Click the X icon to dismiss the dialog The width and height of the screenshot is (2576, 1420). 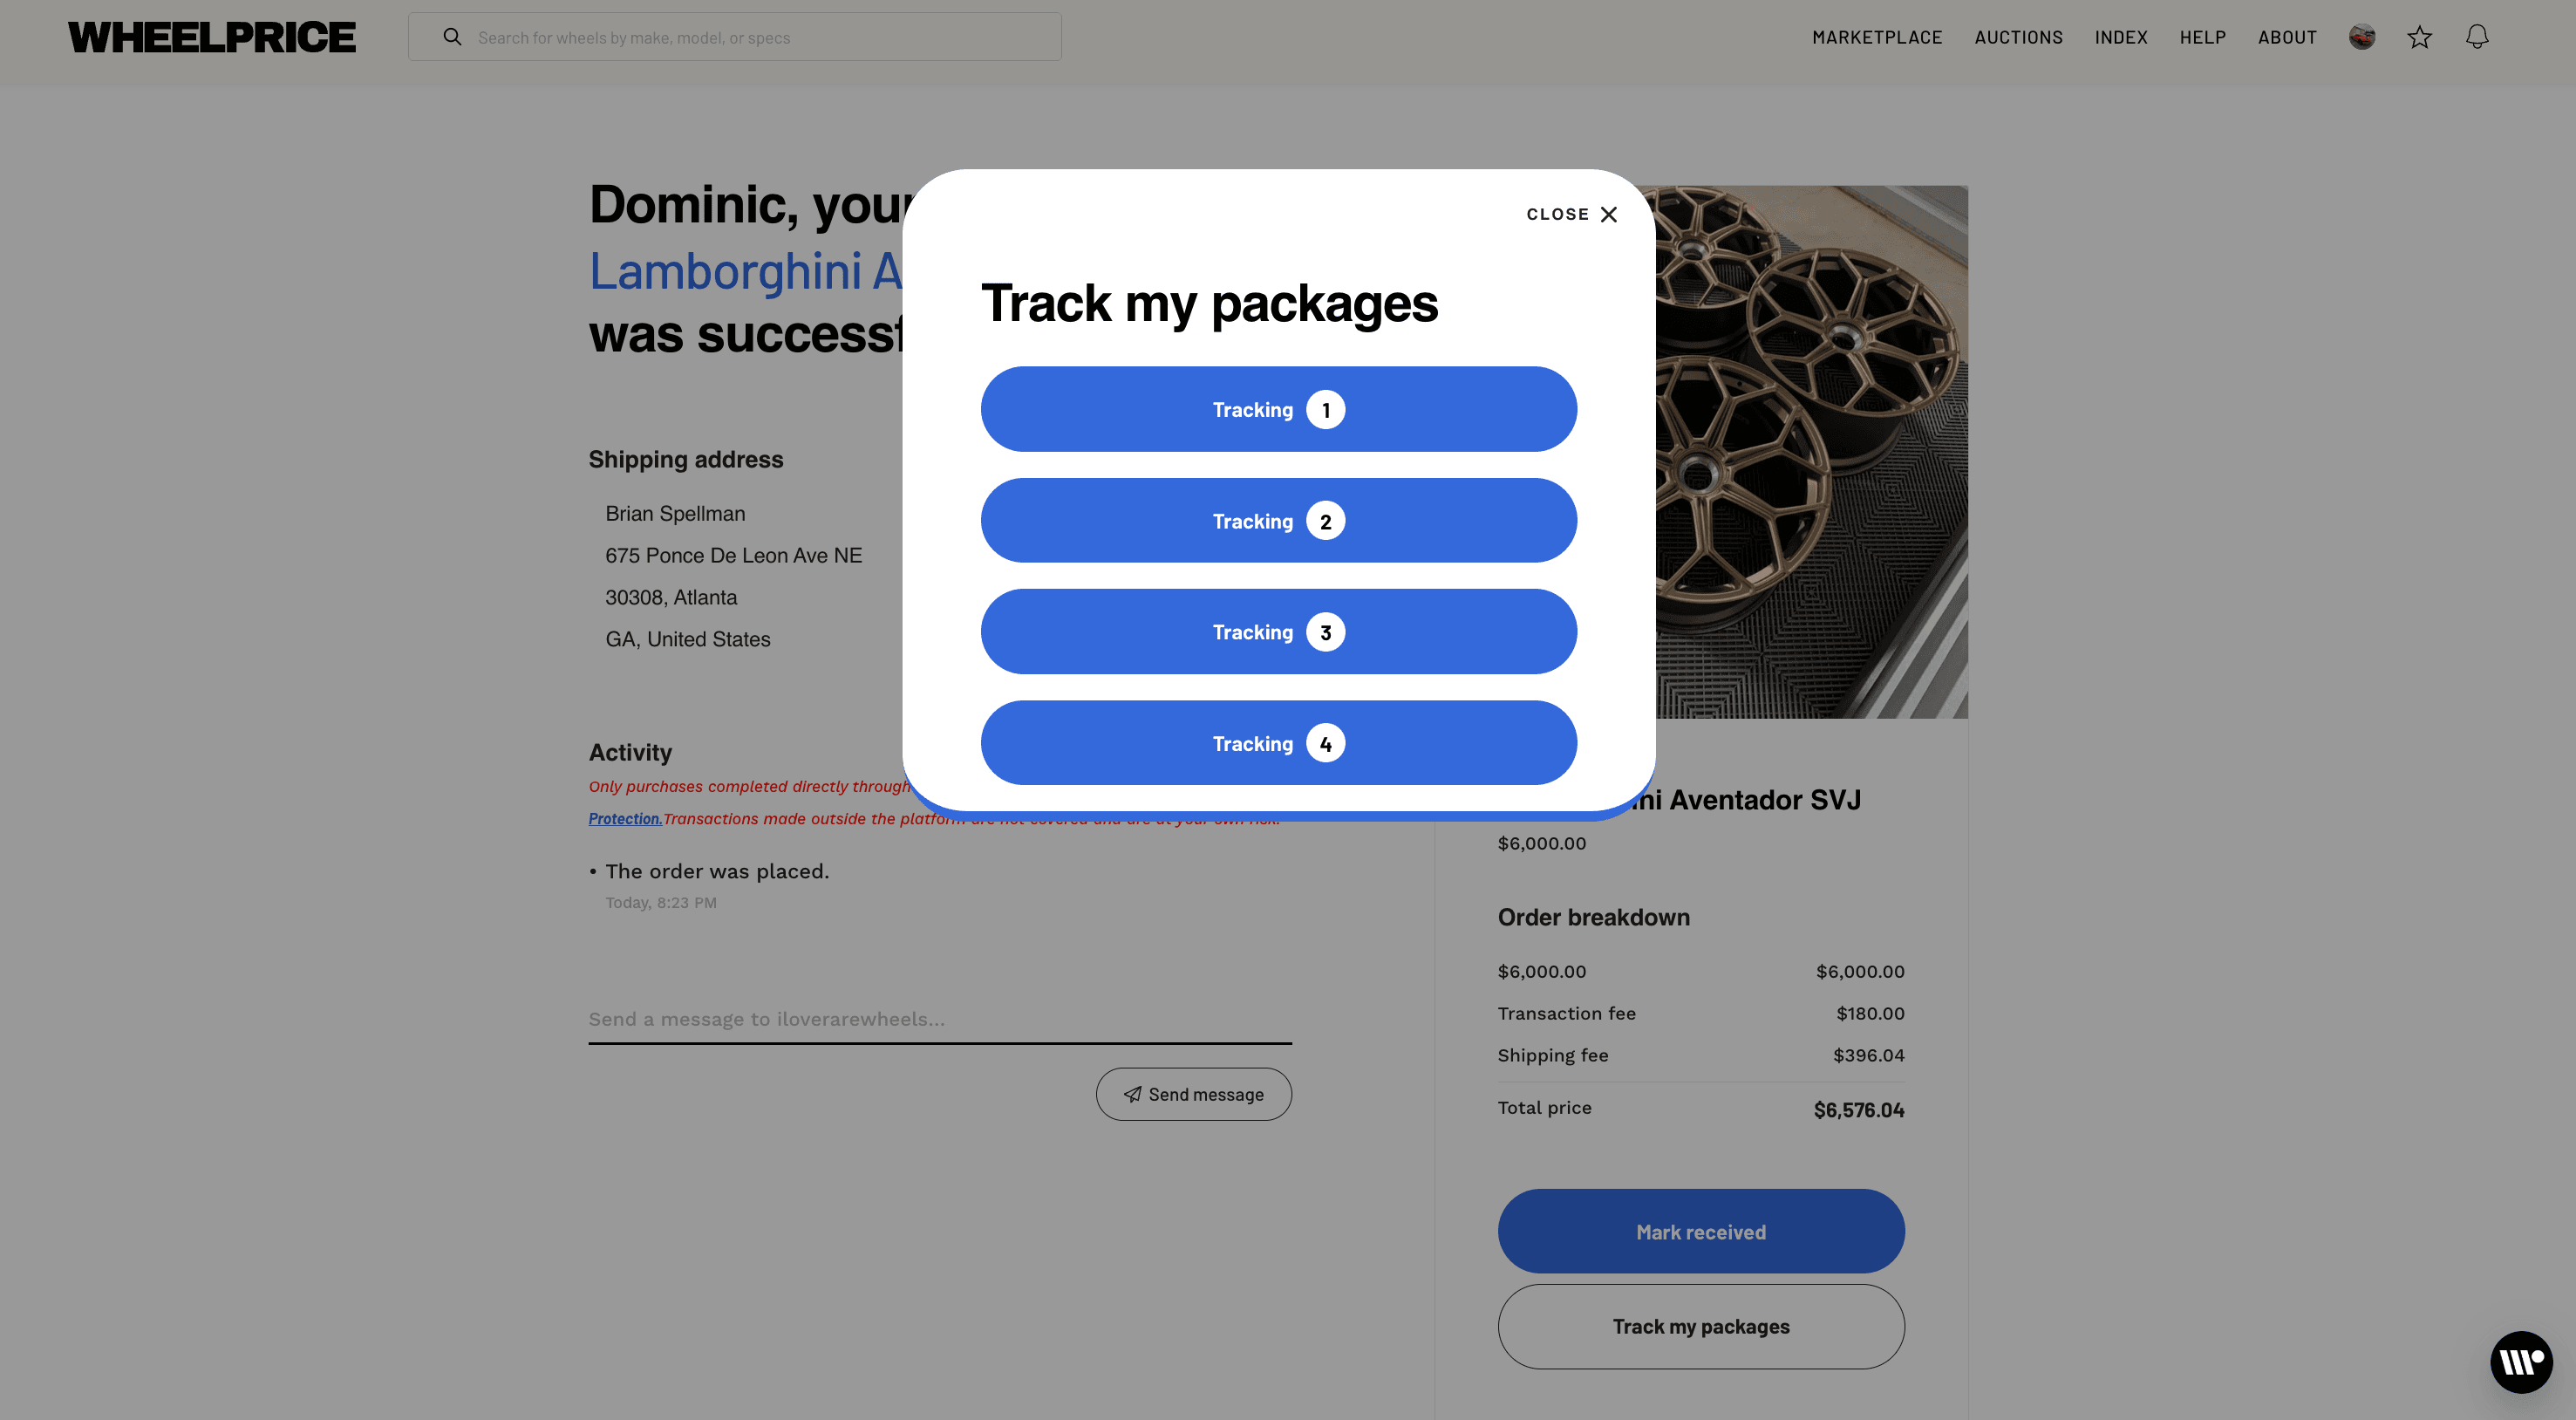1608,214
